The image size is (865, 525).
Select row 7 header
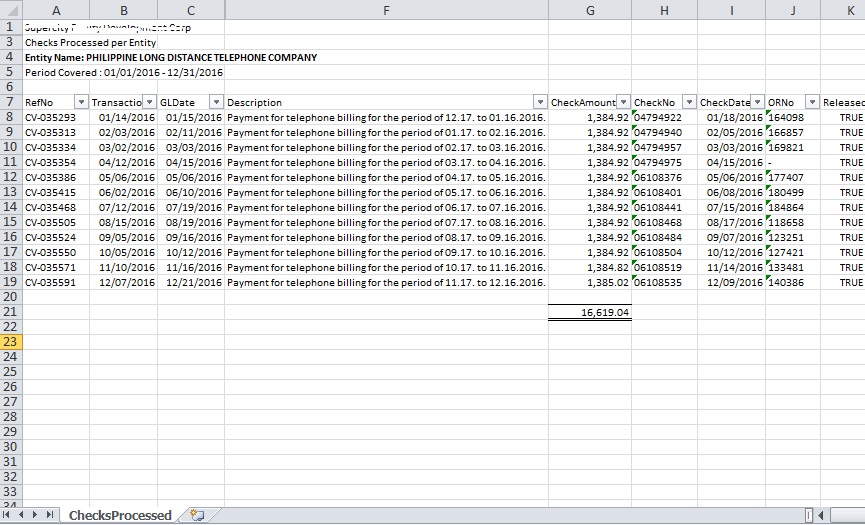11,102
